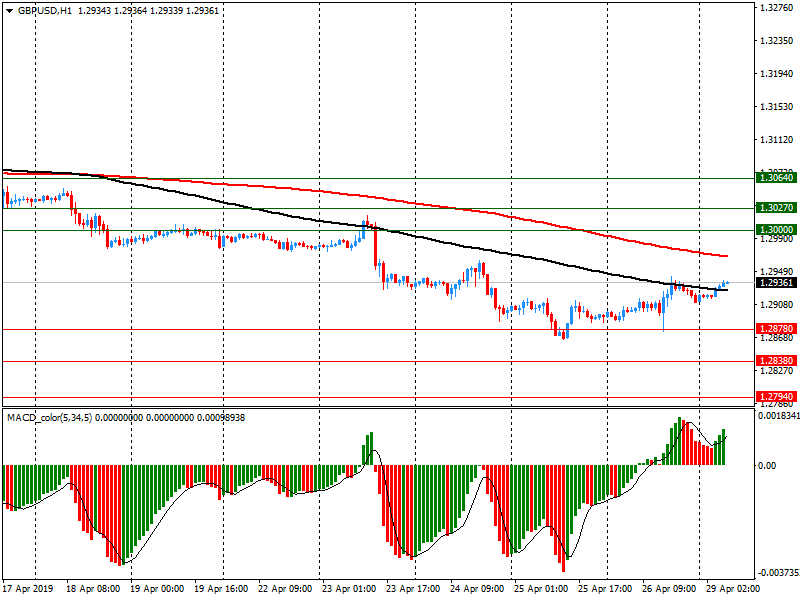
Task: Click the 23 Apr 17:00 time label
Action: pyautogui.click(x=413, y=590)
